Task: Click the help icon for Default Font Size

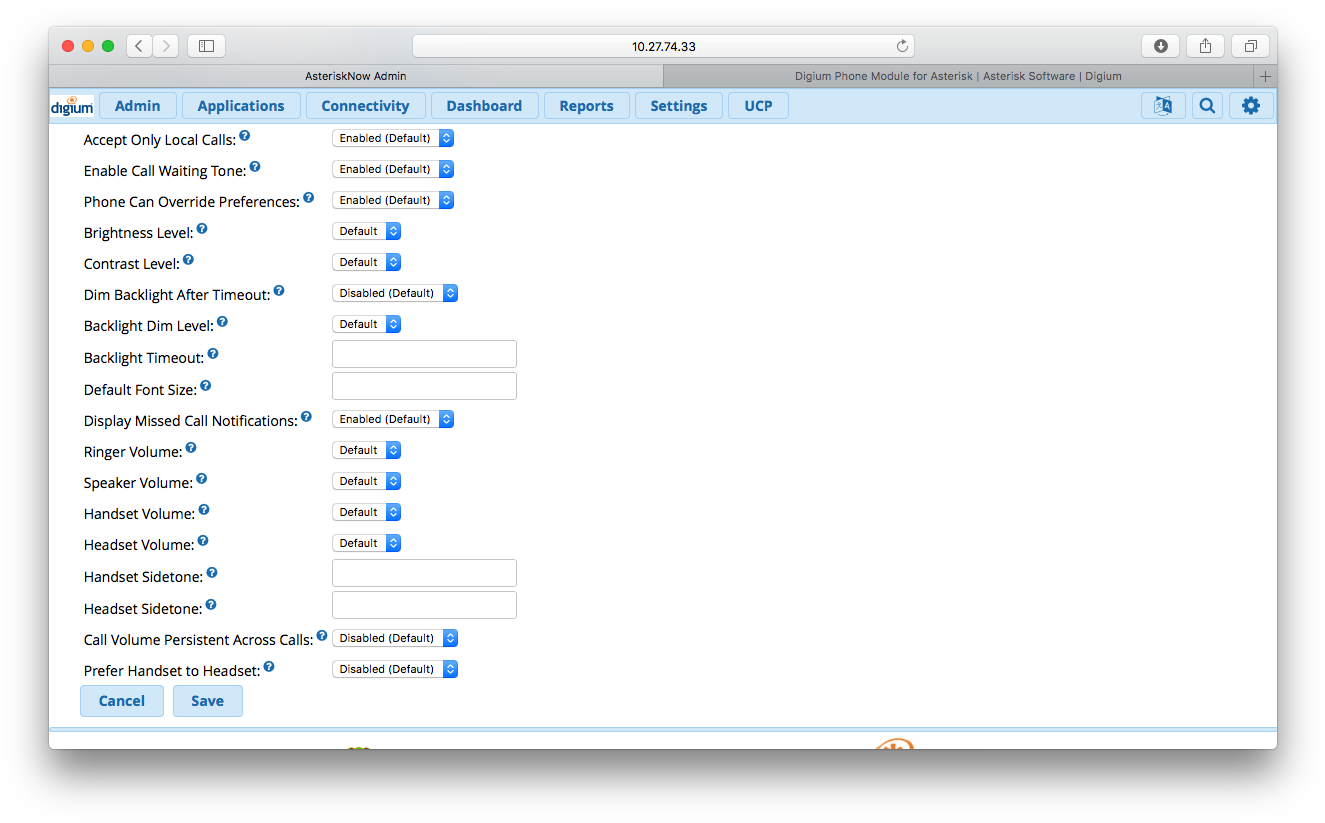Action: pos(205,385)
